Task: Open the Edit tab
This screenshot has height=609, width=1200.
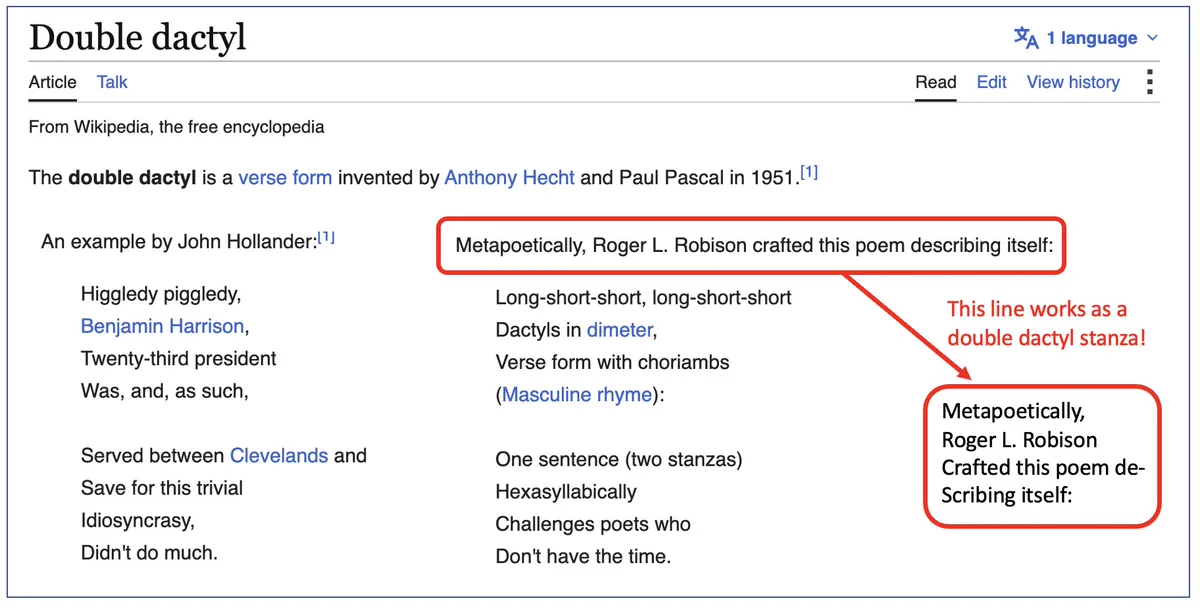Action: [991, 82]
